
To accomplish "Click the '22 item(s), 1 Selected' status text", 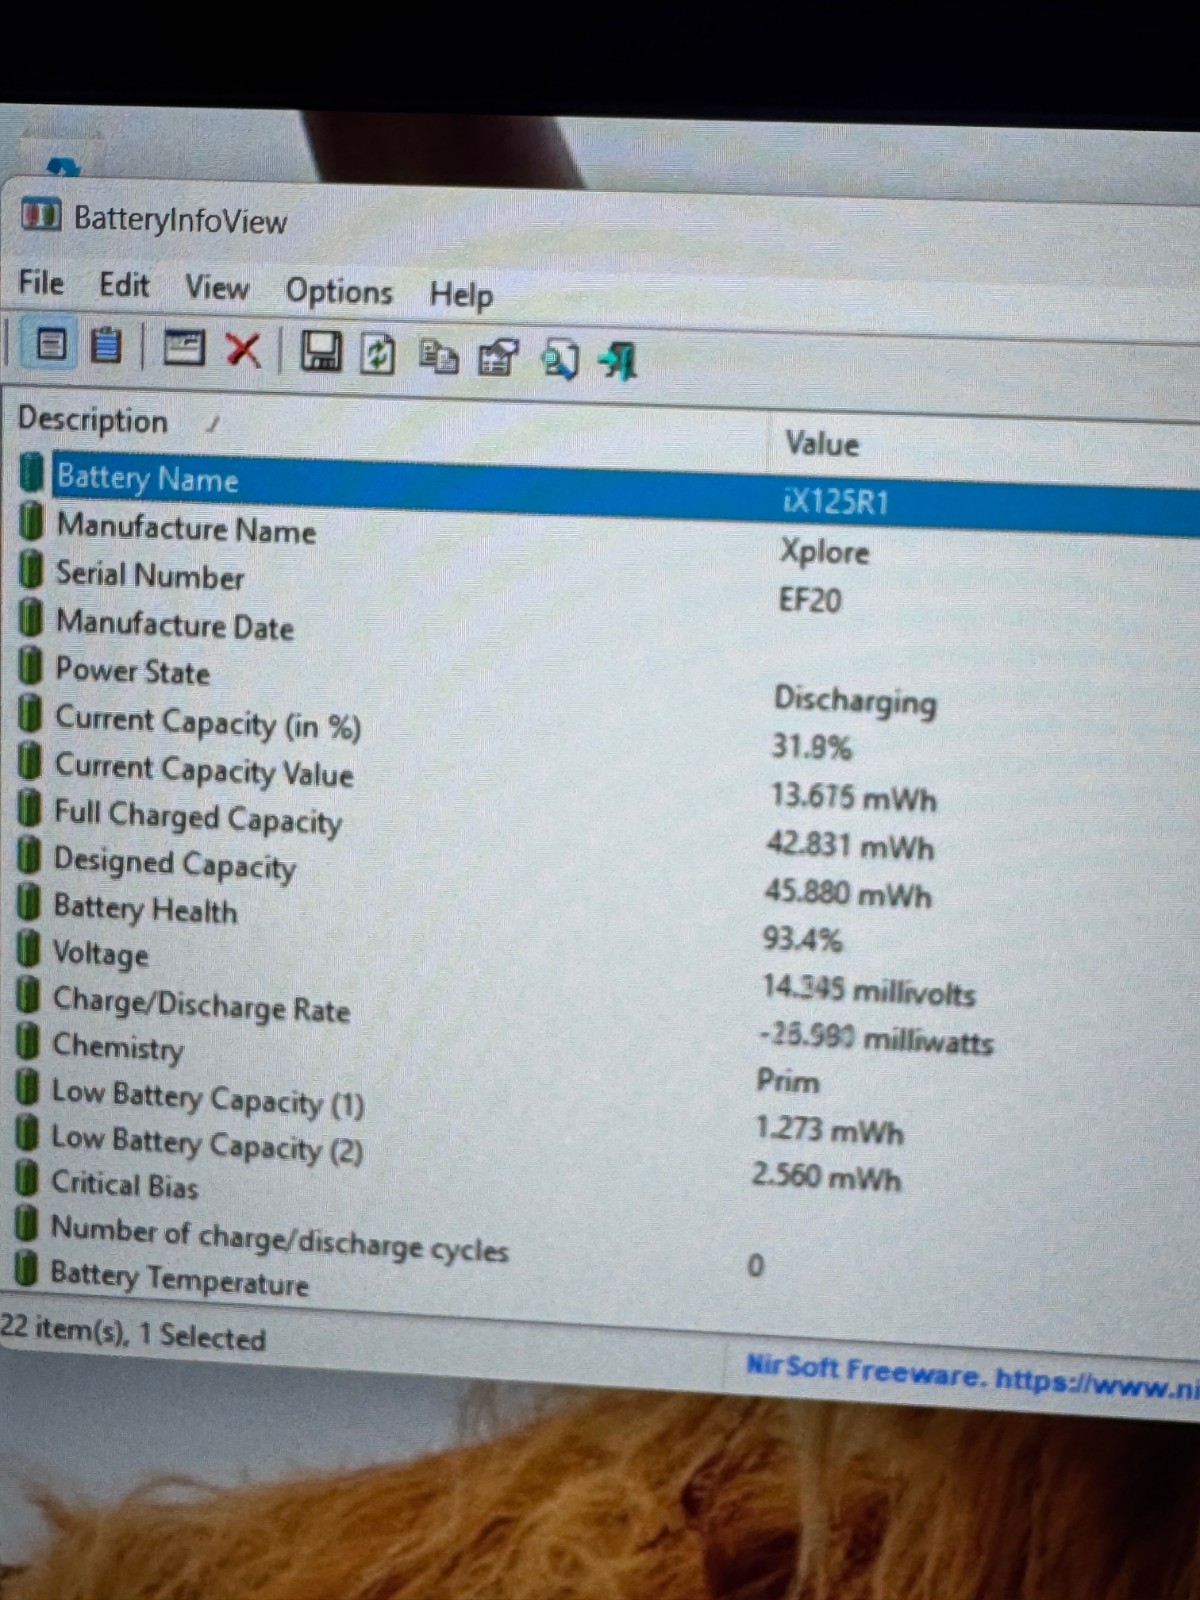I will [x=133, y=1333].
